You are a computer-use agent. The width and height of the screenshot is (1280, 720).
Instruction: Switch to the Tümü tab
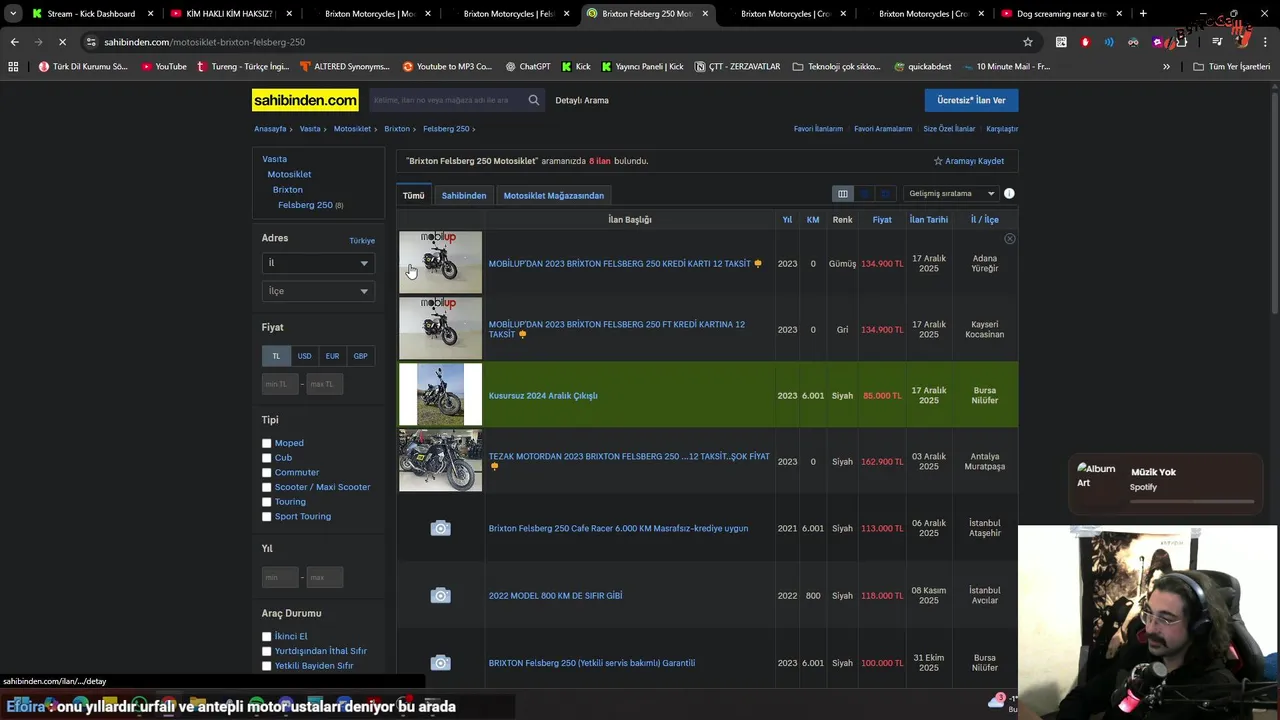click(x=414, y=195)
